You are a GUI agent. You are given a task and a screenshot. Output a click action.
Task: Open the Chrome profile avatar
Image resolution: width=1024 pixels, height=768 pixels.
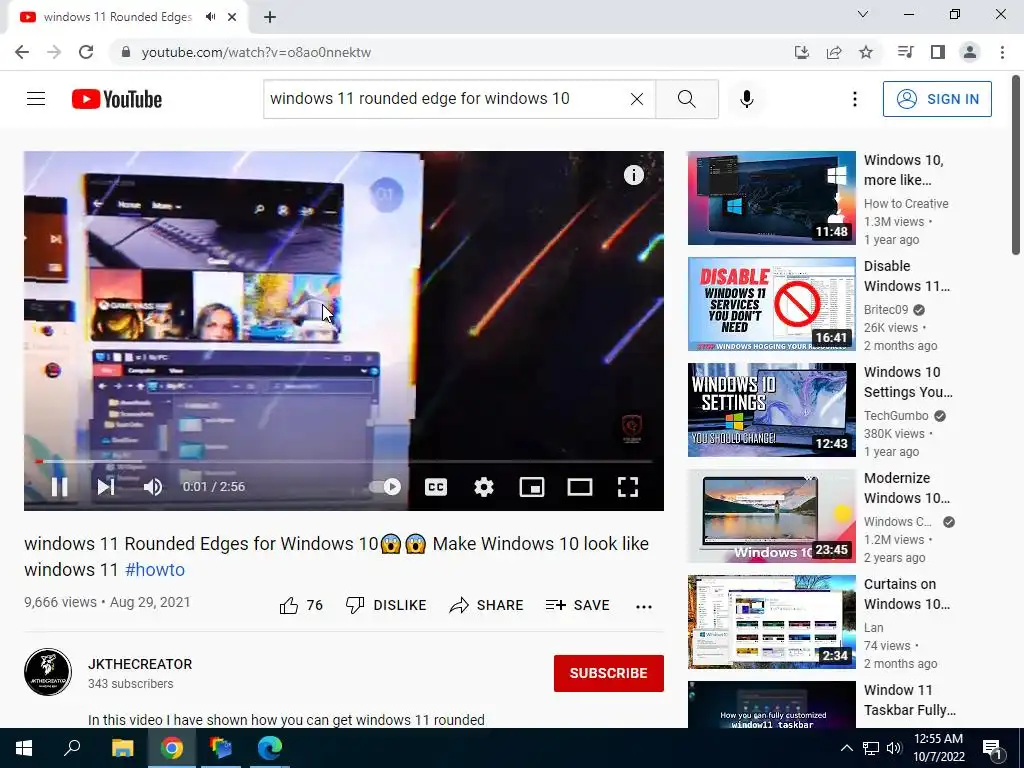(970, 52)
